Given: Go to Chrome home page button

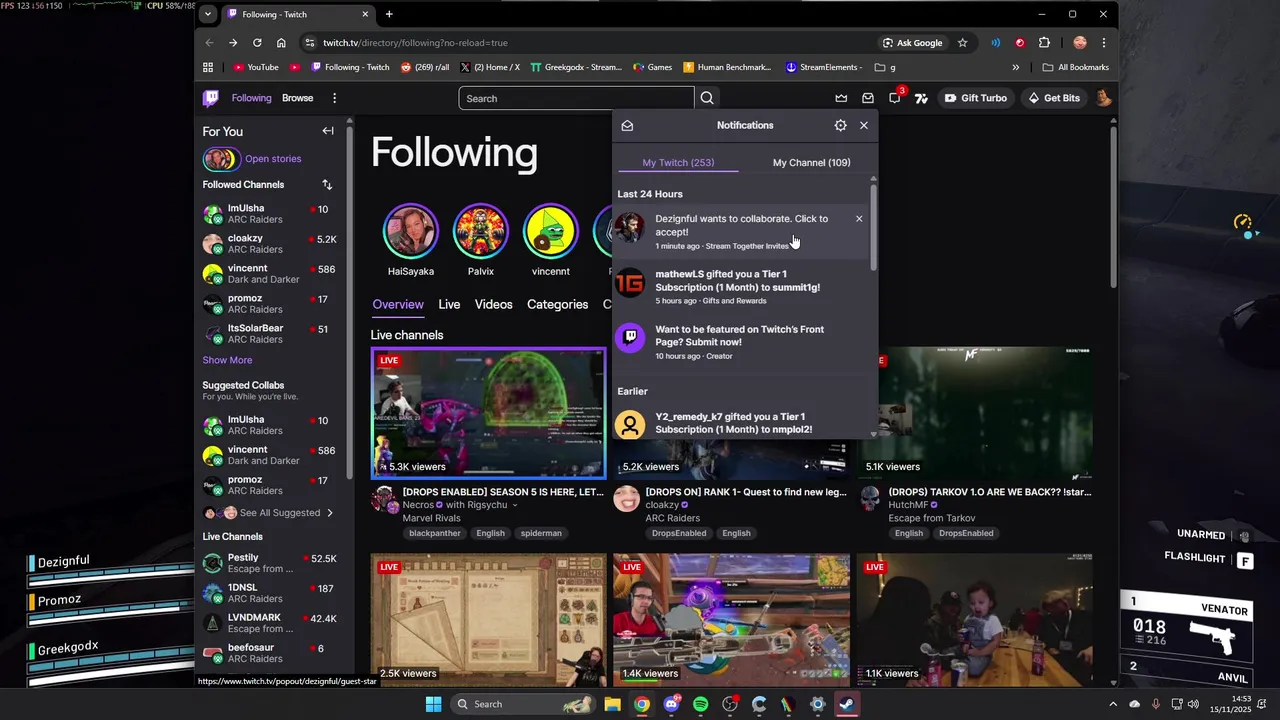Looking at the screenshot, I should (x=281, y=43).
